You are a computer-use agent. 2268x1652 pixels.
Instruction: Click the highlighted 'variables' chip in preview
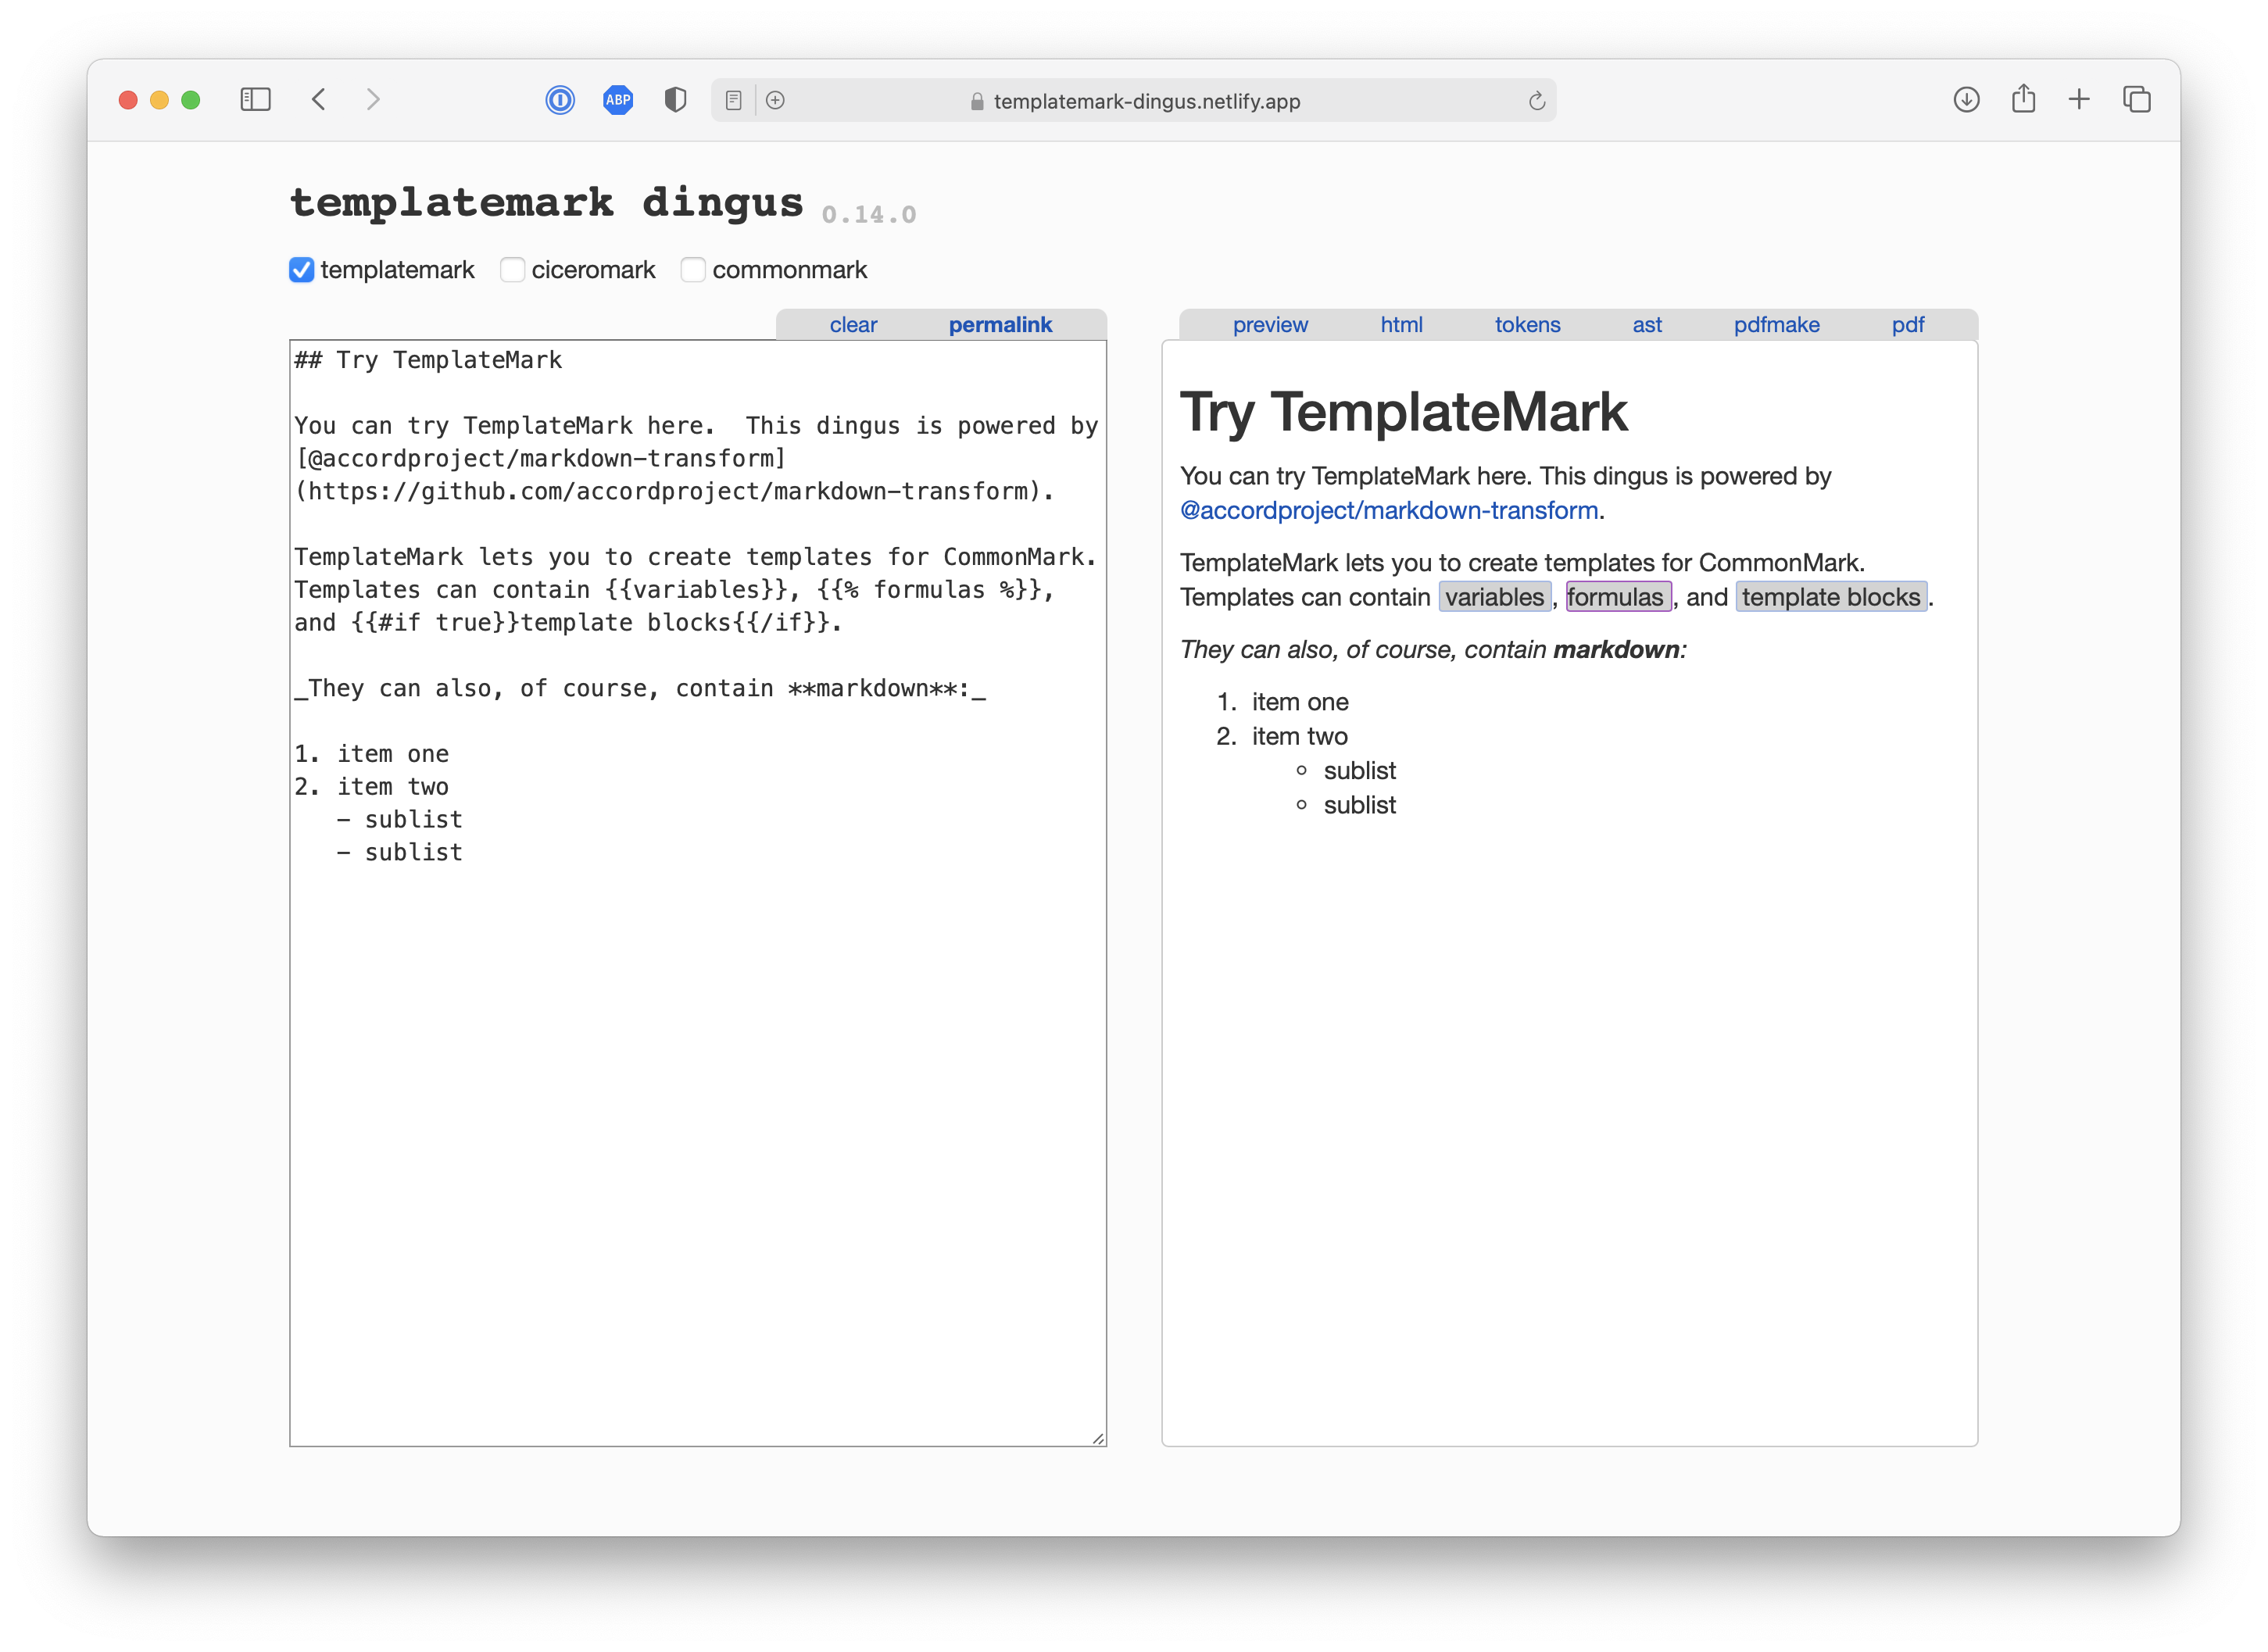(1495, 597)
